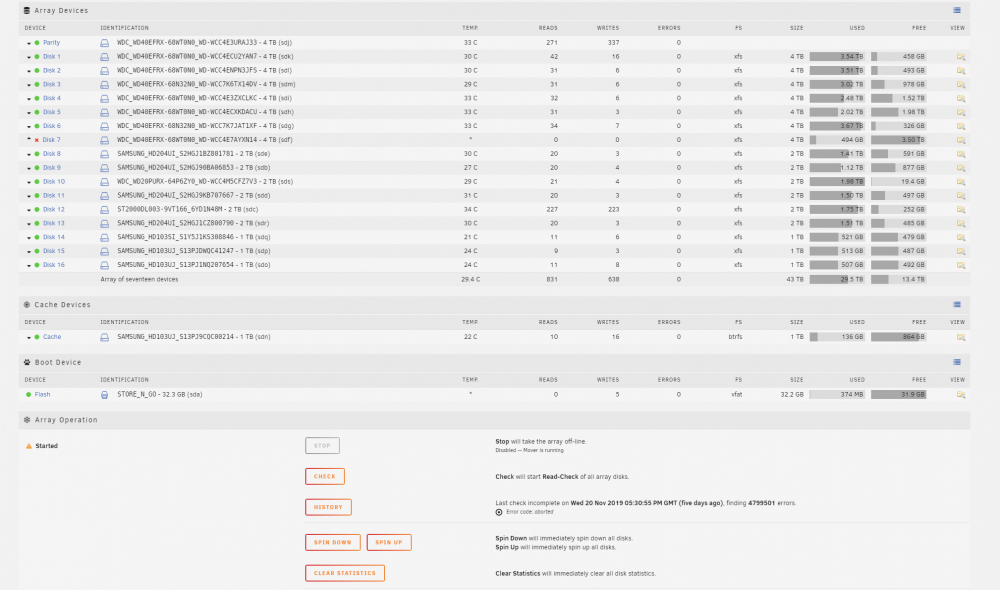Open the Disk 9 settings link
This screenshot has height=590, width=1000.
click(52, 168)
